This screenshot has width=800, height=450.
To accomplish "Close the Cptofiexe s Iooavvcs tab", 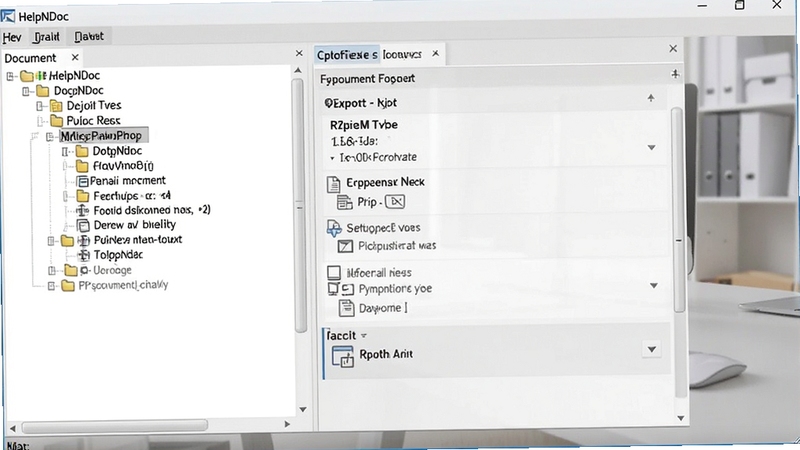I will pyautogui.click(x=435, y=53).
